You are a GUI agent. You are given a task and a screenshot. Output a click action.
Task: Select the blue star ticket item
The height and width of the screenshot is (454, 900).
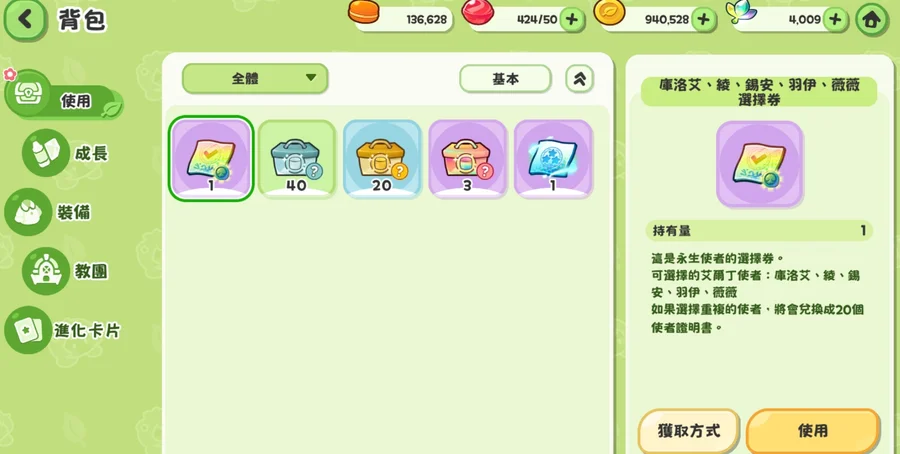click(x=553, y=158)
